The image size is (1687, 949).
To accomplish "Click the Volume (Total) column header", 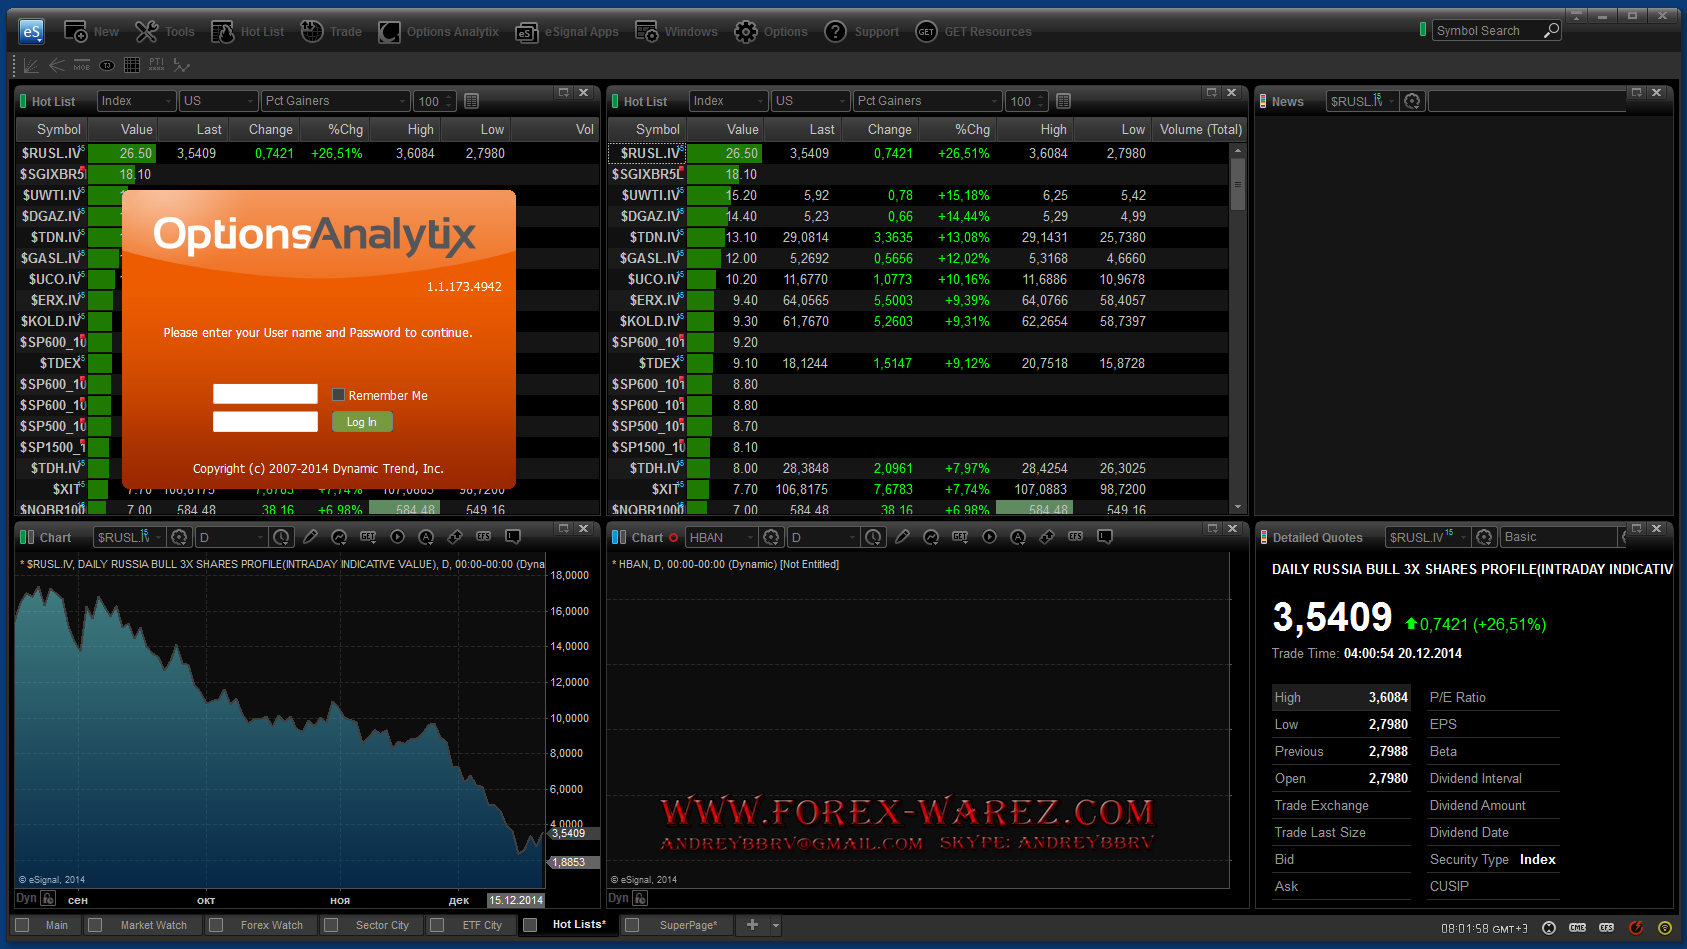I will click(1200, 129).
